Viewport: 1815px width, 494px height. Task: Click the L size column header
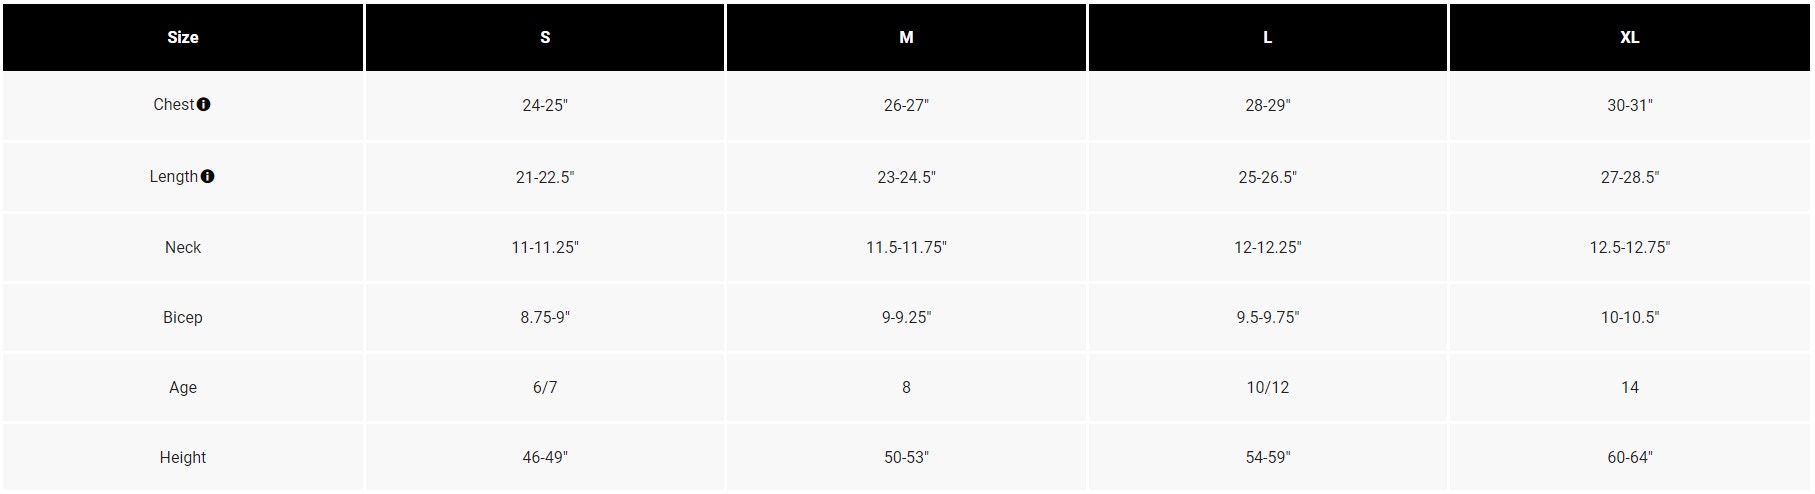(x=1267, y=37)
